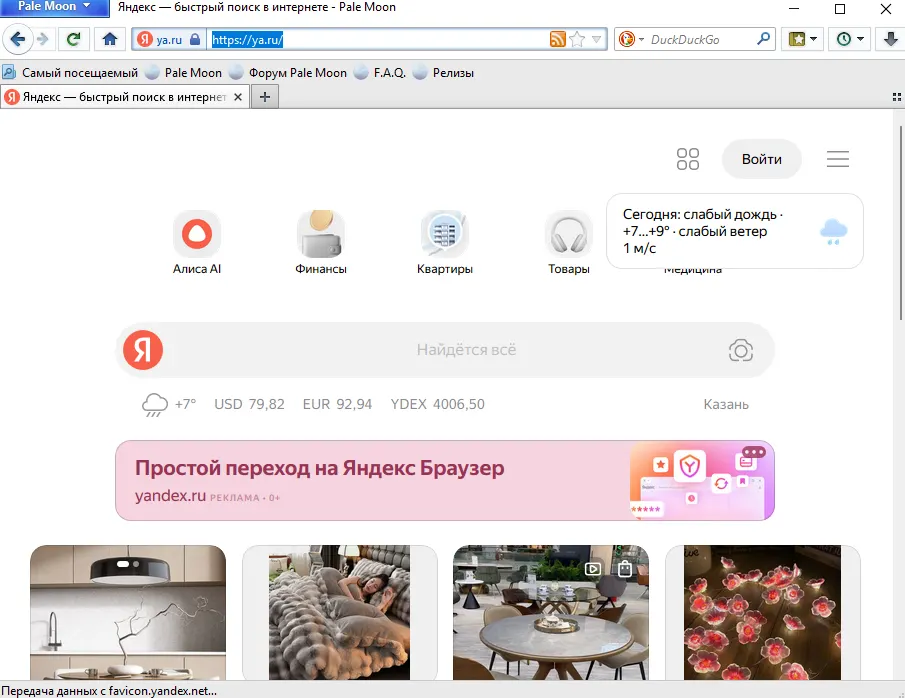The width and height of the screenshot is (905, 698).
Task: Click the Downloads arrow icon
Action: [x=889, y=40]
